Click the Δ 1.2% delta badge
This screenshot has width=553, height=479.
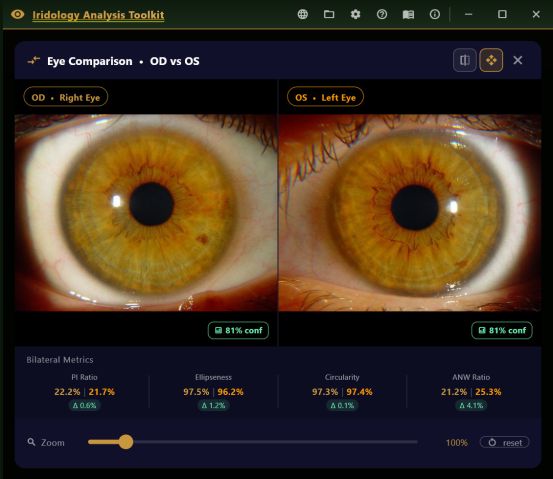coord(213,406)
